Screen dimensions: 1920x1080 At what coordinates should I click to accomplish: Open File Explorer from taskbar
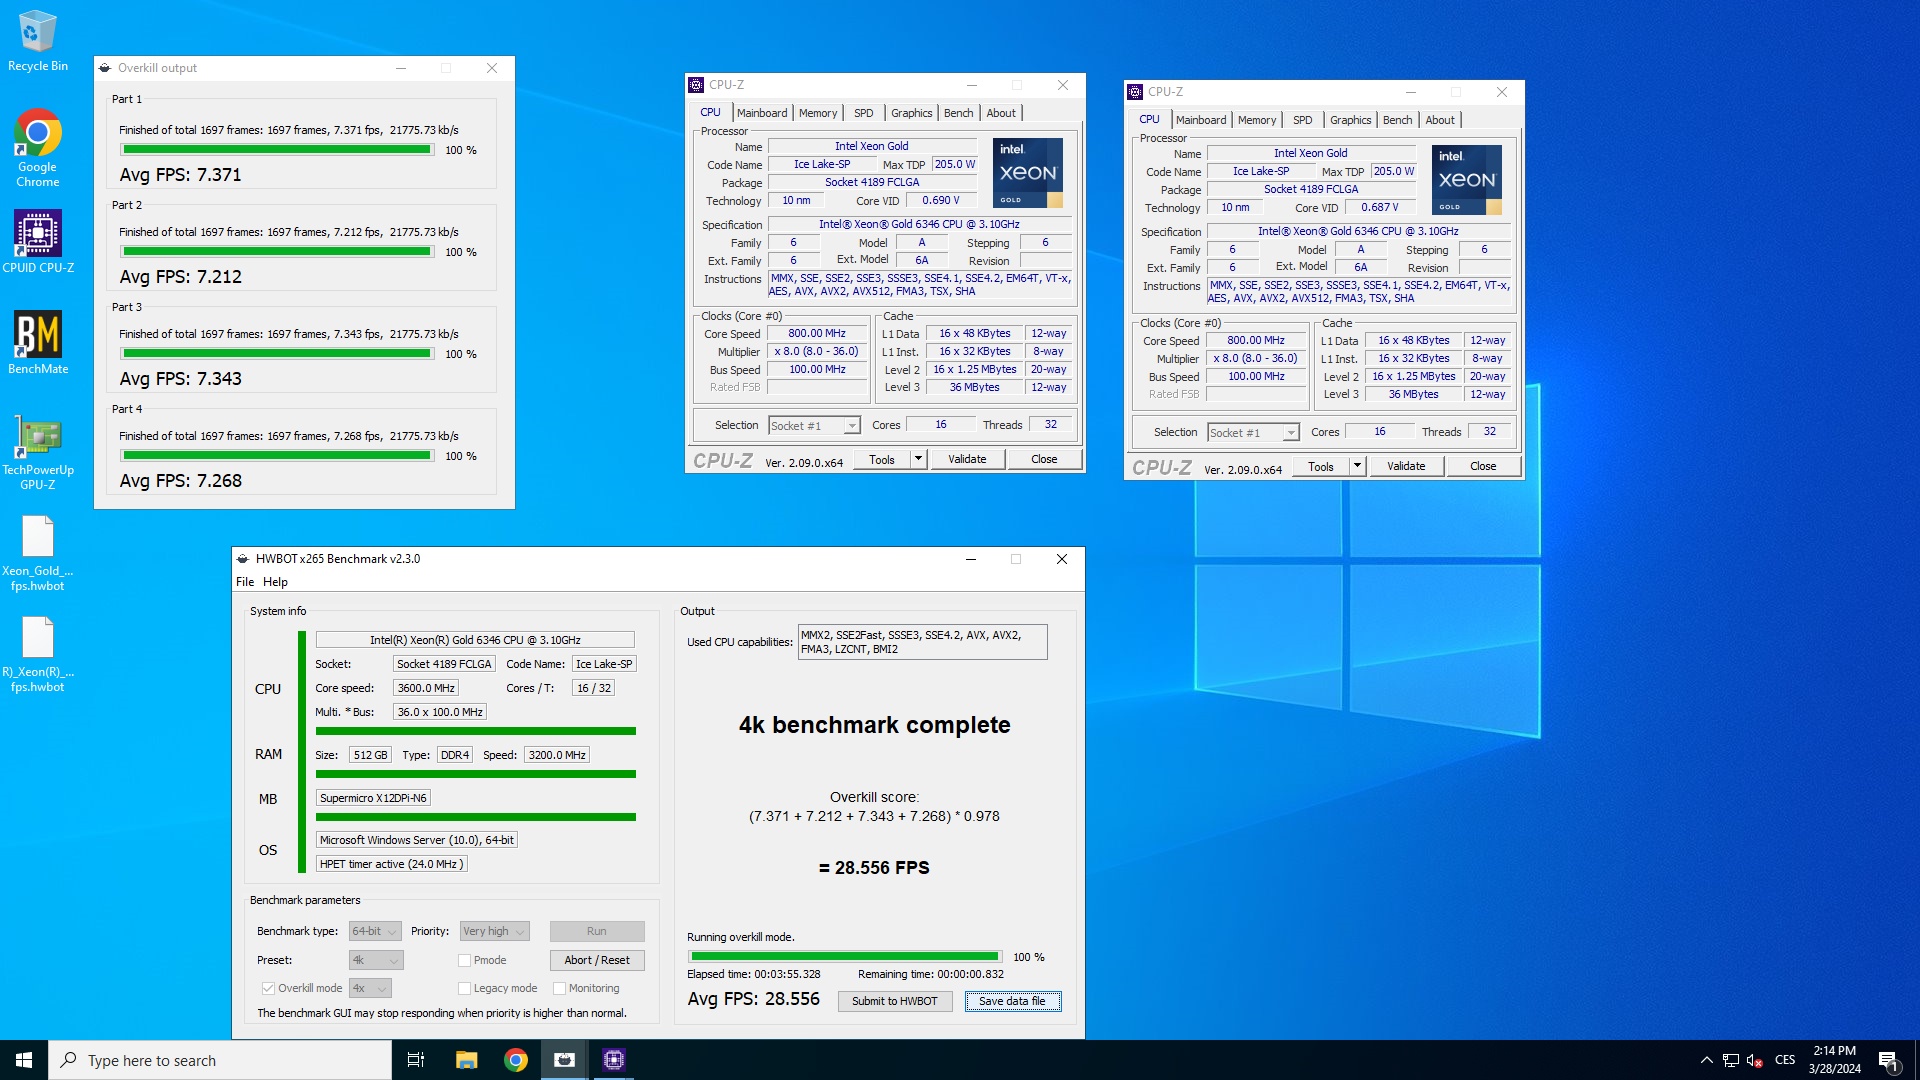[x=466, y=1060]
